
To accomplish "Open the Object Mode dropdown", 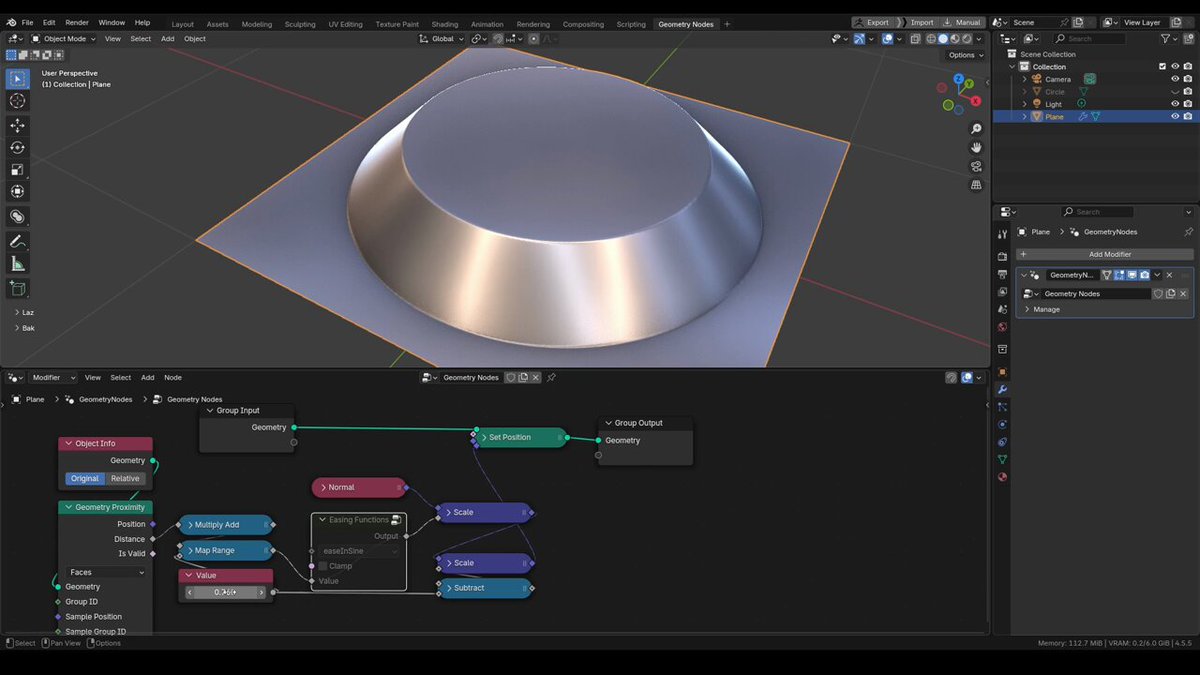I will [x=63, y=39].
